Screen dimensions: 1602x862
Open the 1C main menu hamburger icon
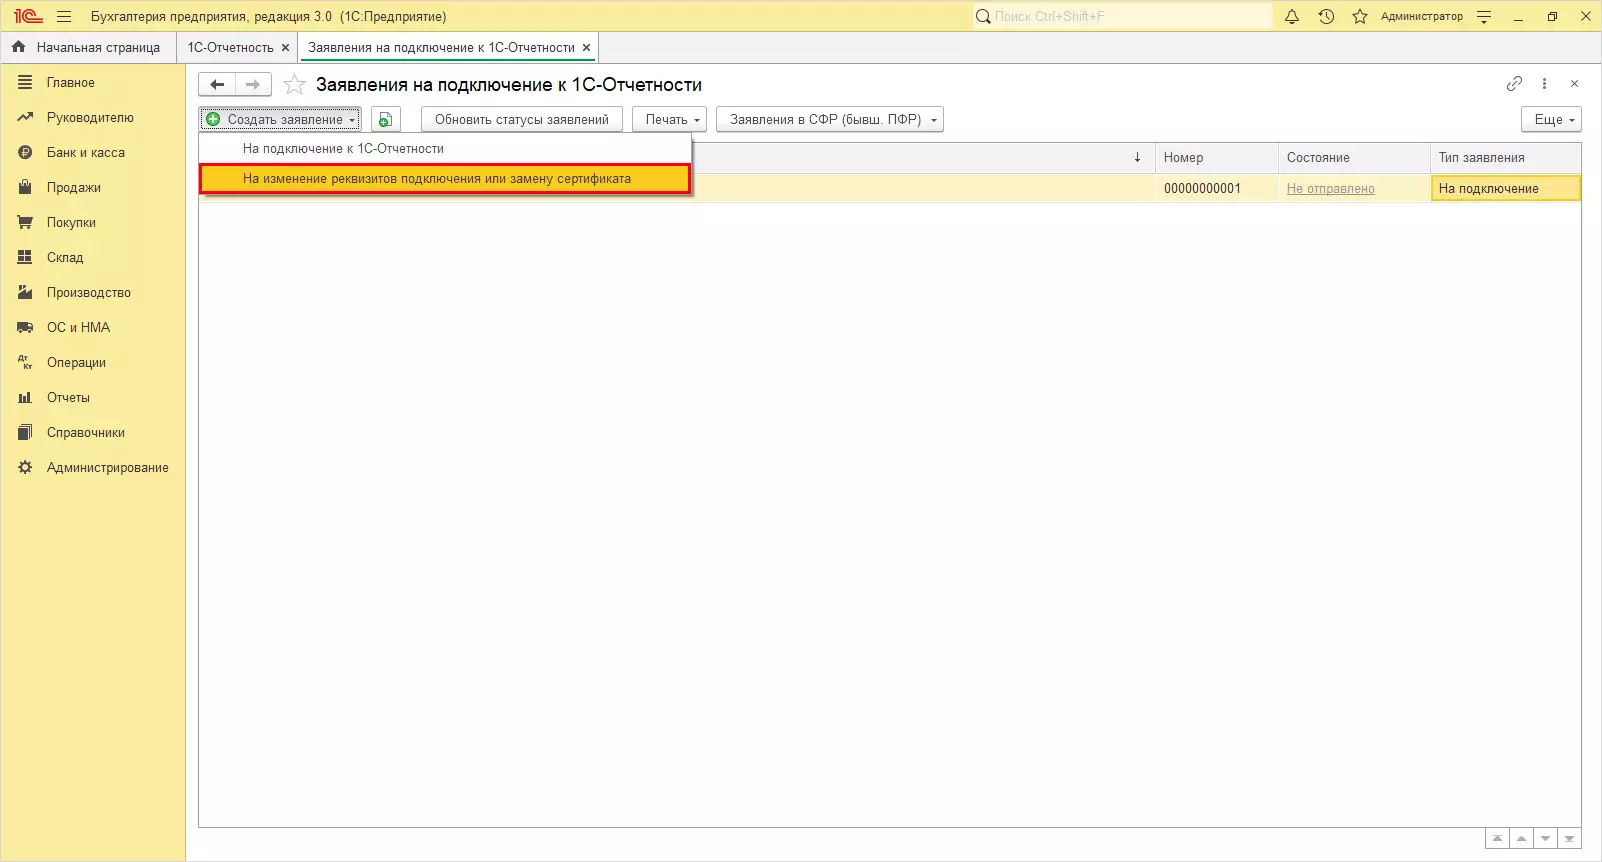pos(64,16)
